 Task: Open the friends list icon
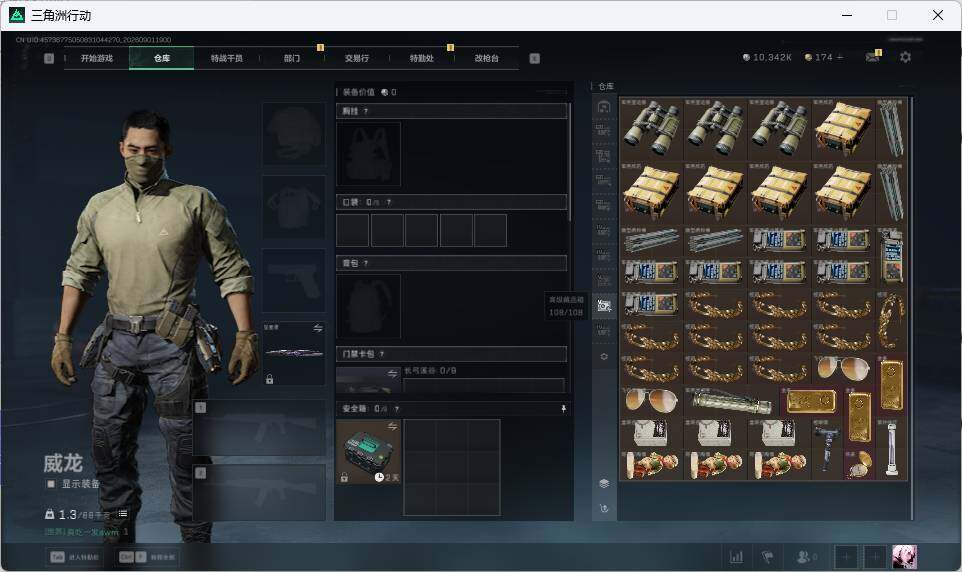click(x=806, y=557)
